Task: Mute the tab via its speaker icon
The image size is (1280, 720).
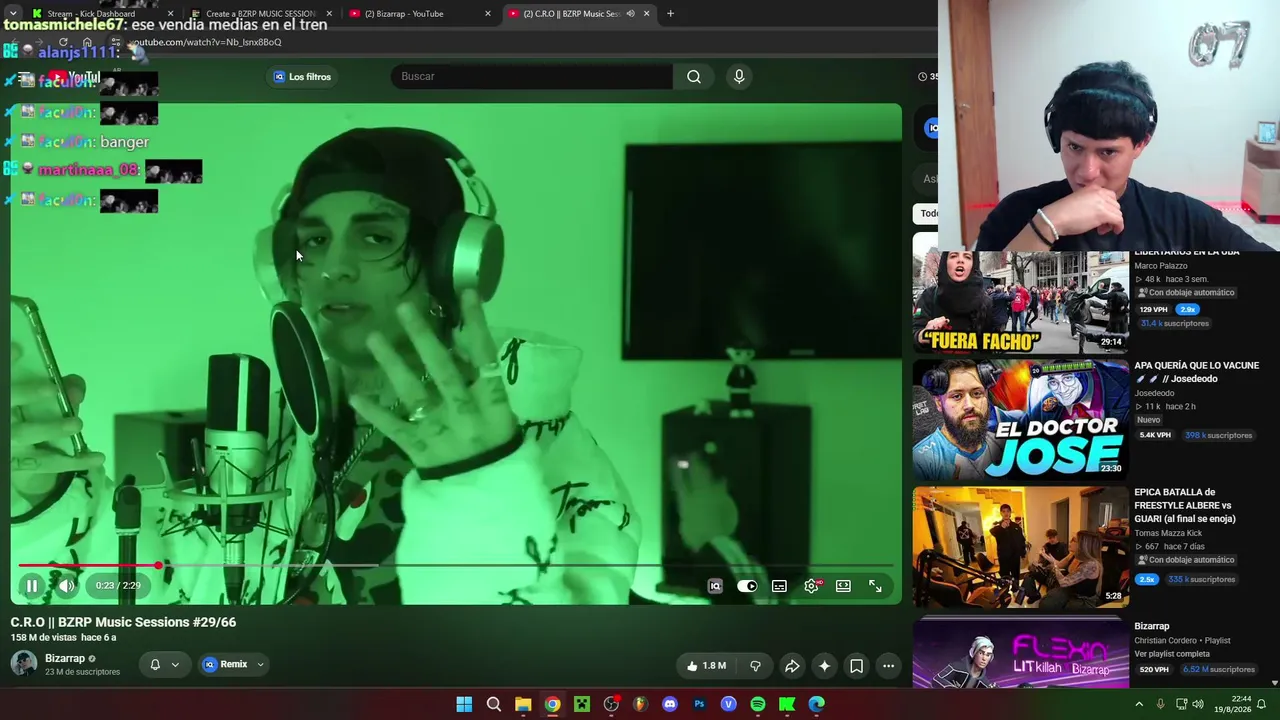Action: coord(630,14)
